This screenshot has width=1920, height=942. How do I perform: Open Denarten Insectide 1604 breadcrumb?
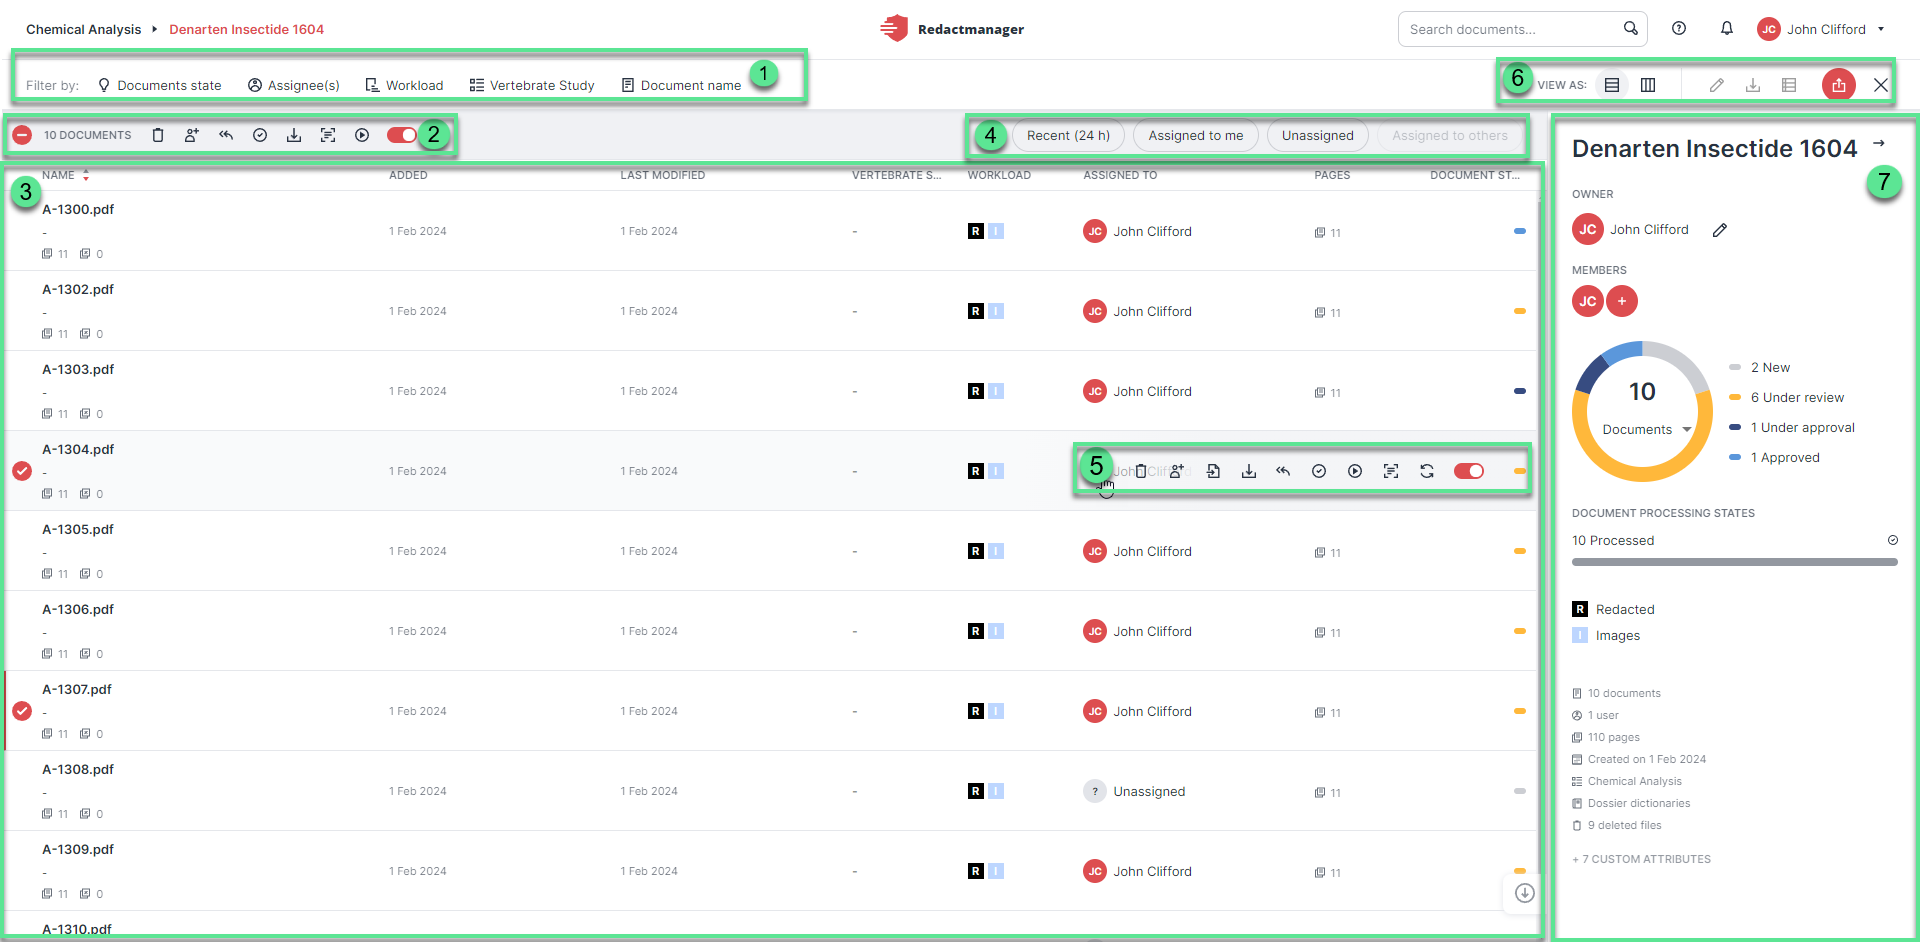(x=246, y=29)
